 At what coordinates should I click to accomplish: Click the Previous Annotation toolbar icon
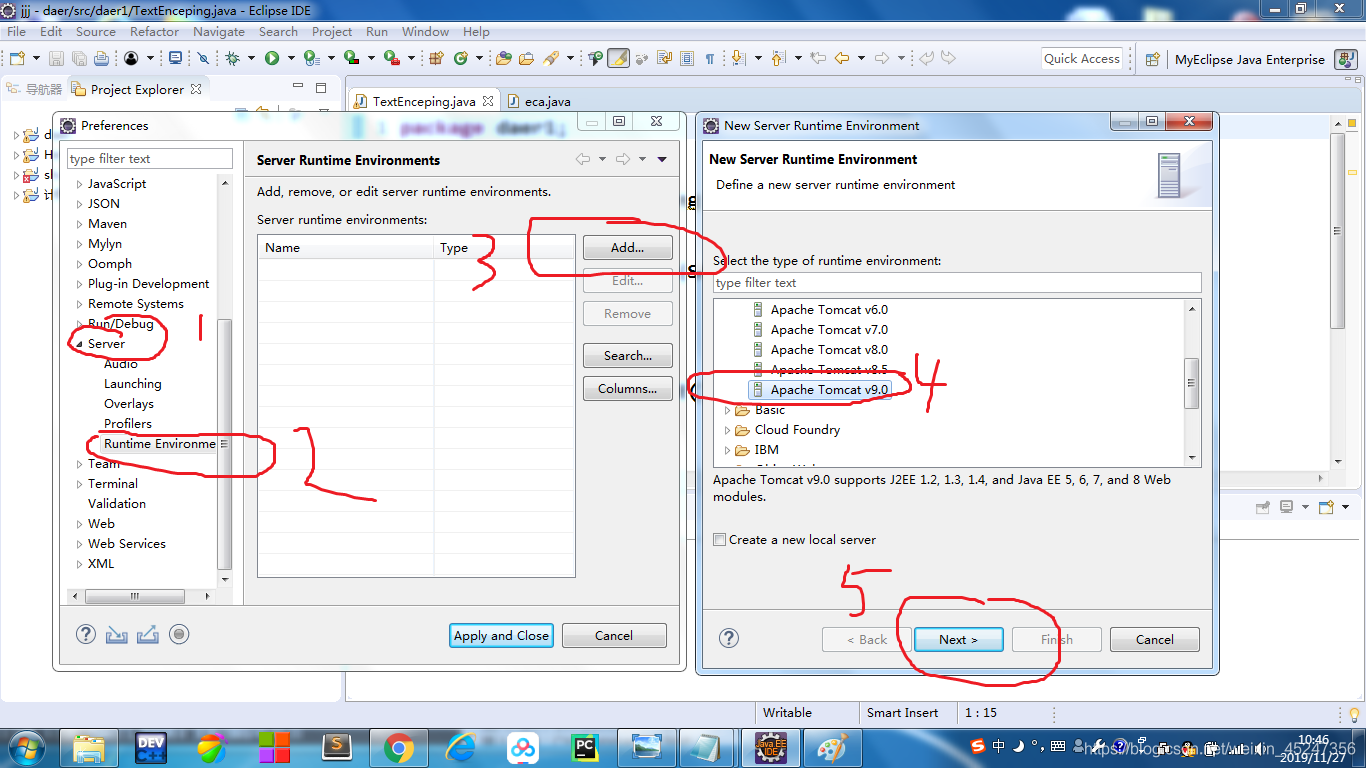(780, 59)
